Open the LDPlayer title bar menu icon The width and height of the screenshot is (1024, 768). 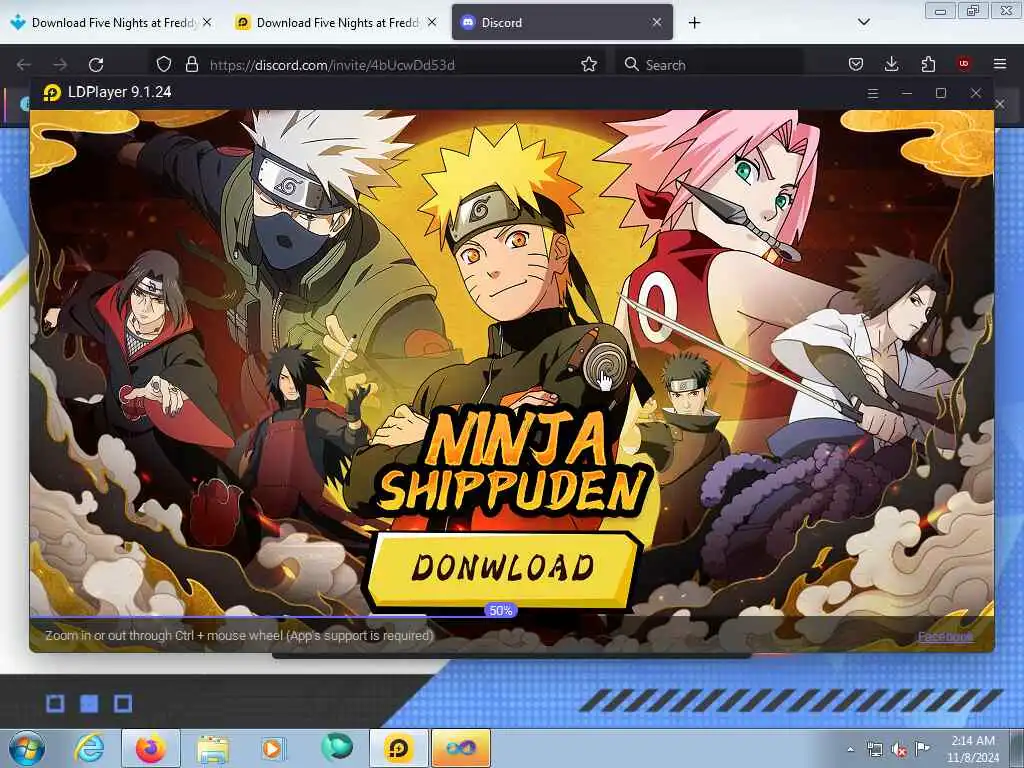click(x=872, y=93)
